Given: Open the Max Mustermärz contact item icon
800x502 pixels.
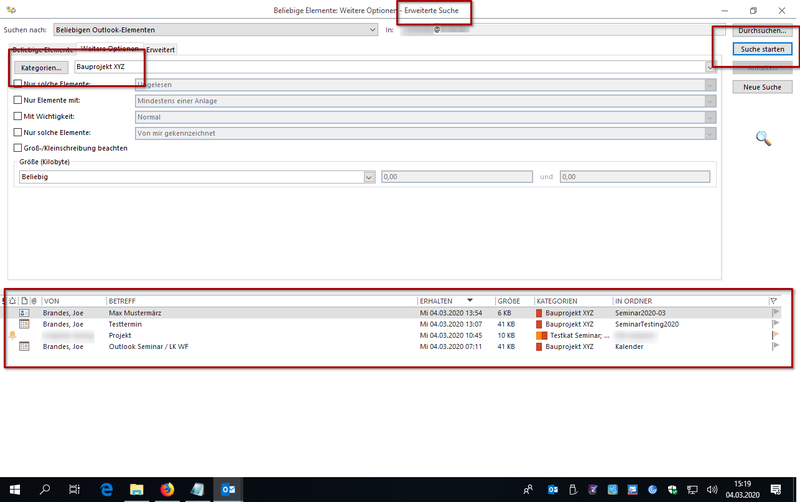Looking at the screenshot, I should pyautogui.click(x=24, y=313).
